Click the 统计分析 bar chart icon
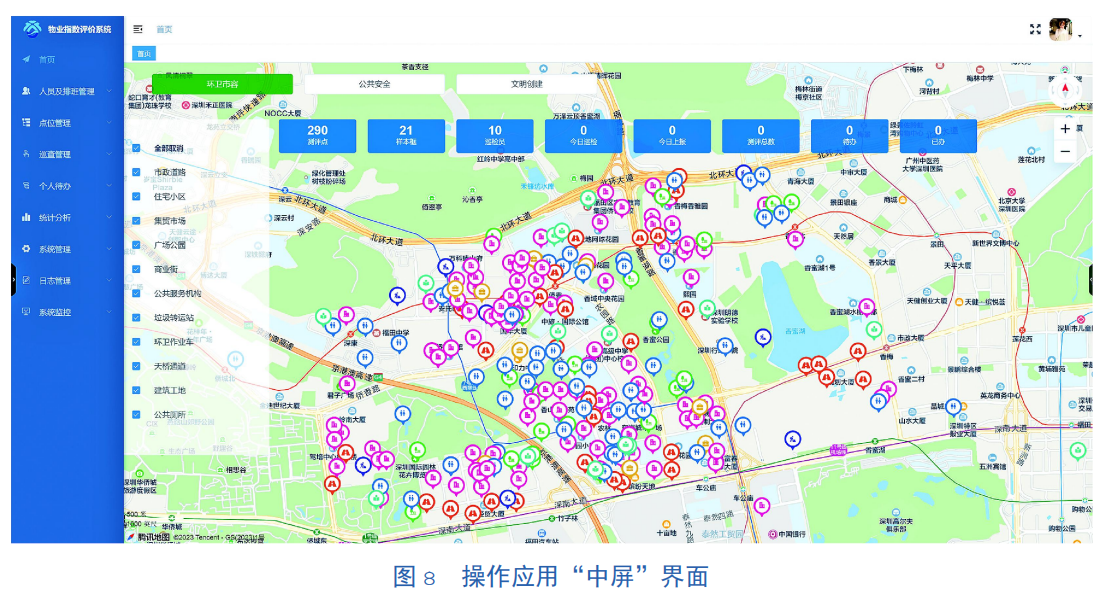 [x=27, y=217]
